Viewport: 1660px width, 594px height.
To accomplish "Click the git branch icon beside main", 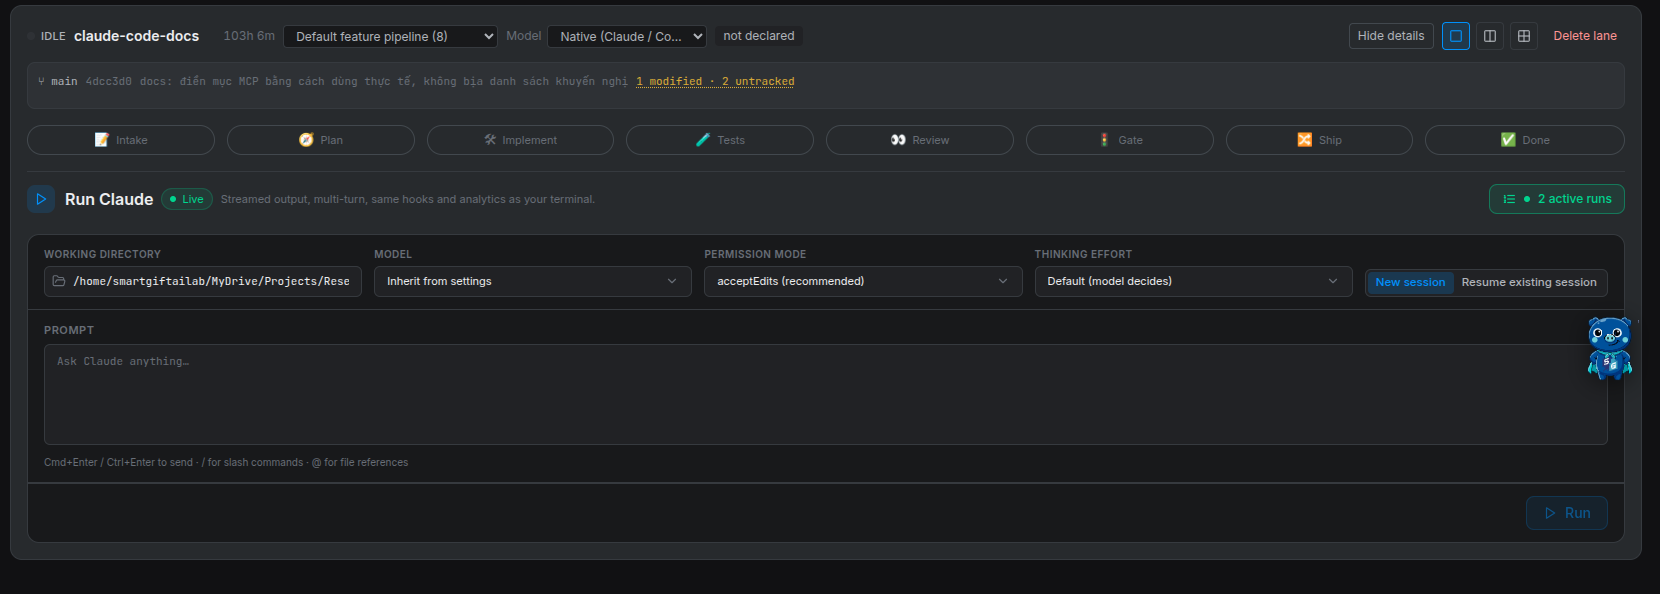I will pos(41,81).
